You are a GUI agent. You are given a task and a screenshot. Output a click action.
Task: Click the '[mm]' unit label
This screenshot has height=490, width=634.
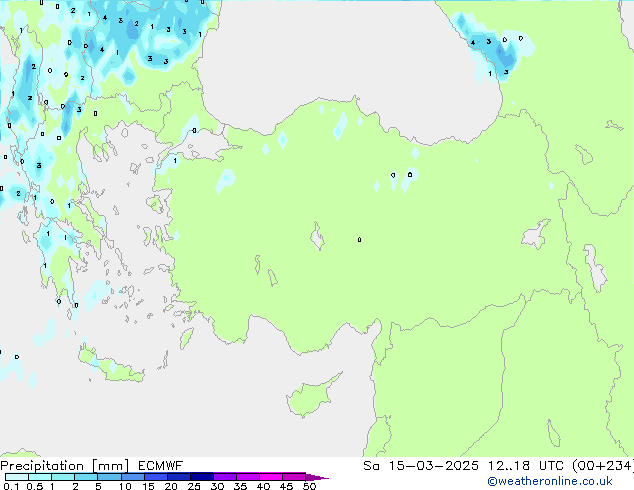click(x=110, y=466)
